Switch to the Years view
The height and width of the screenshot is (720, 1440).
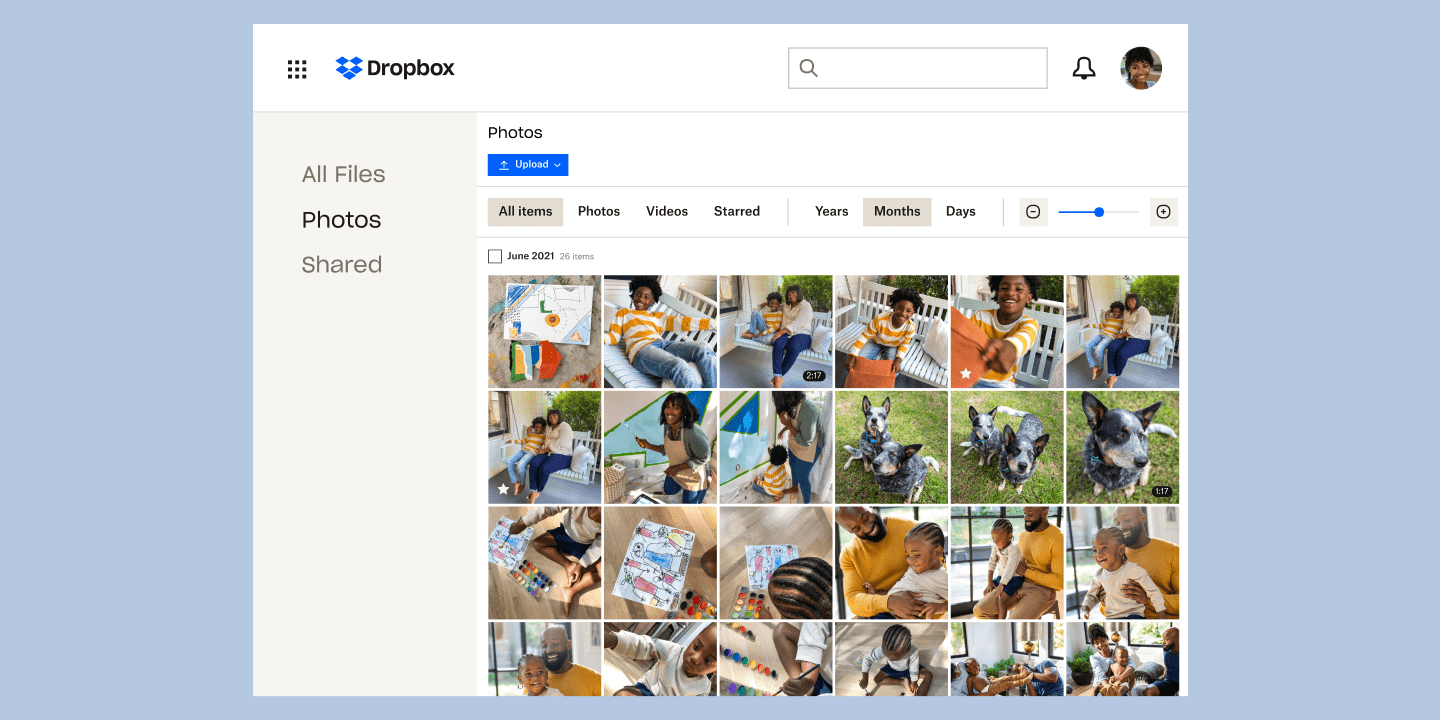(x=831, y=211)
